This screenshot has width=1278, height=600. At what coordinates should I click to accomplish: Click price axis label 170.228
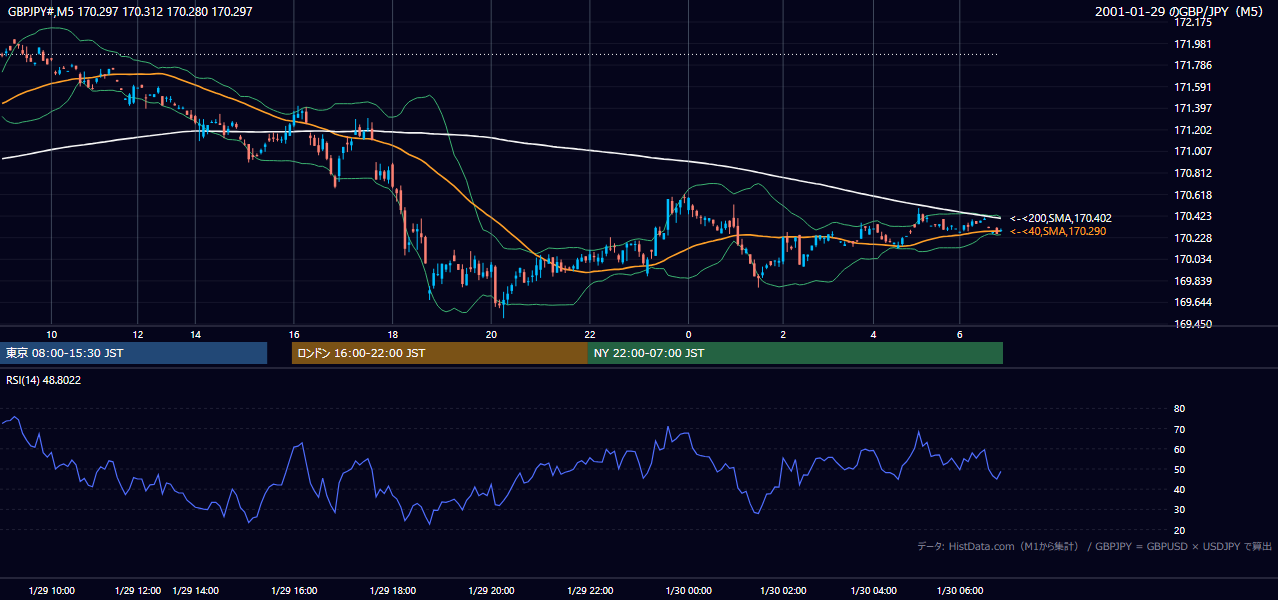pos(1193,238)
